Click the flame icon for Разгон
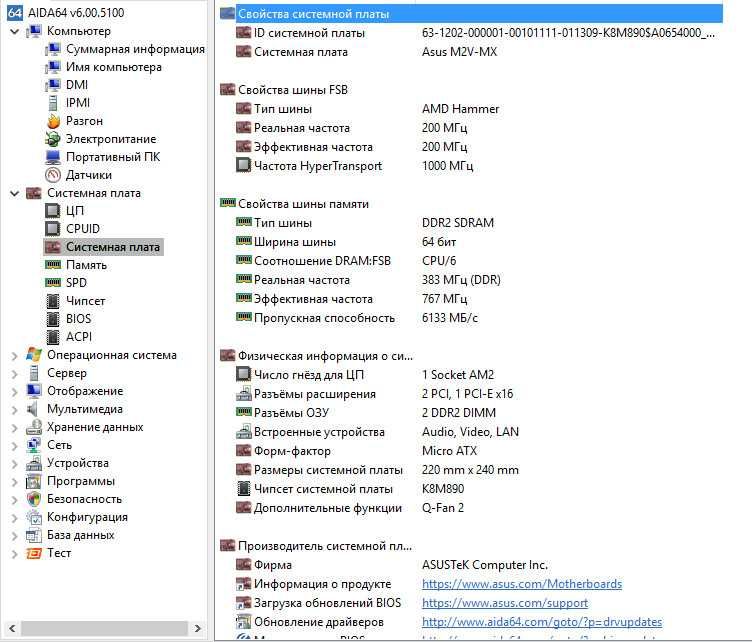Image resolution: width=752 pixels, height=642 pixels. [53, 121]
